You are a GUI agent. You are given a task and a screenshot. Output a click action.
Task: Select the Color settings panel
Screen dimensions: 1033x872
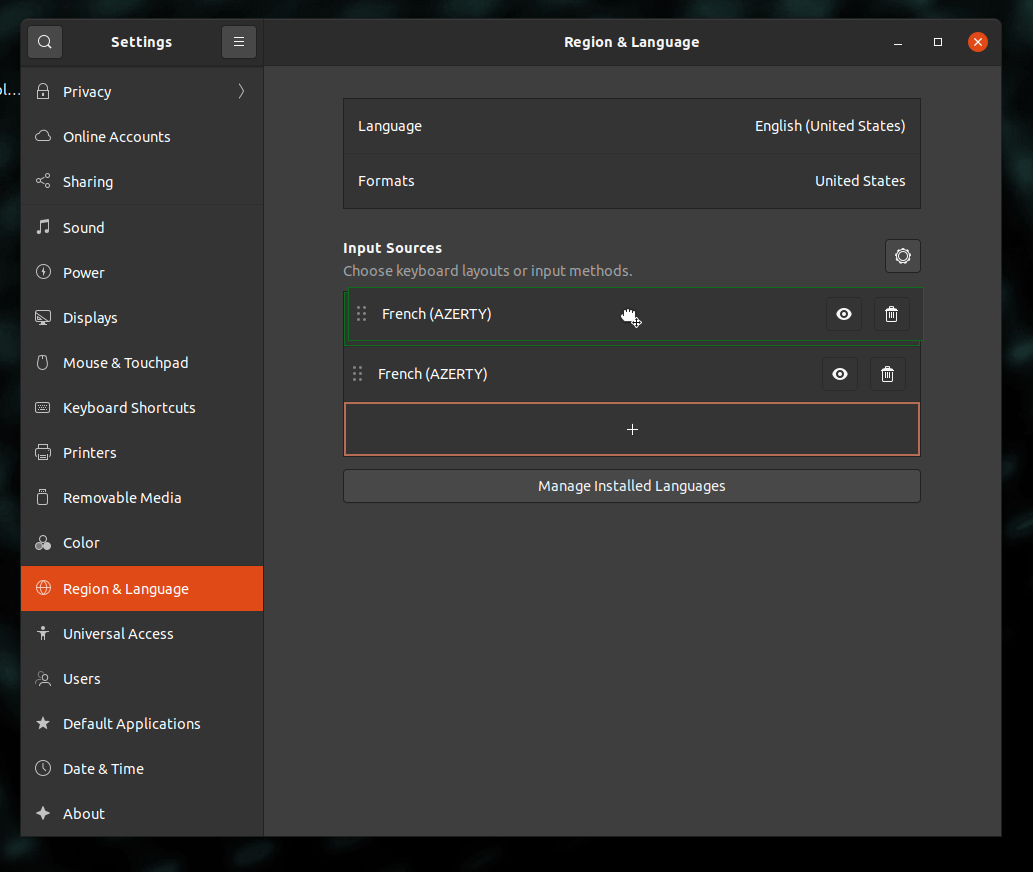click(81, 543)
